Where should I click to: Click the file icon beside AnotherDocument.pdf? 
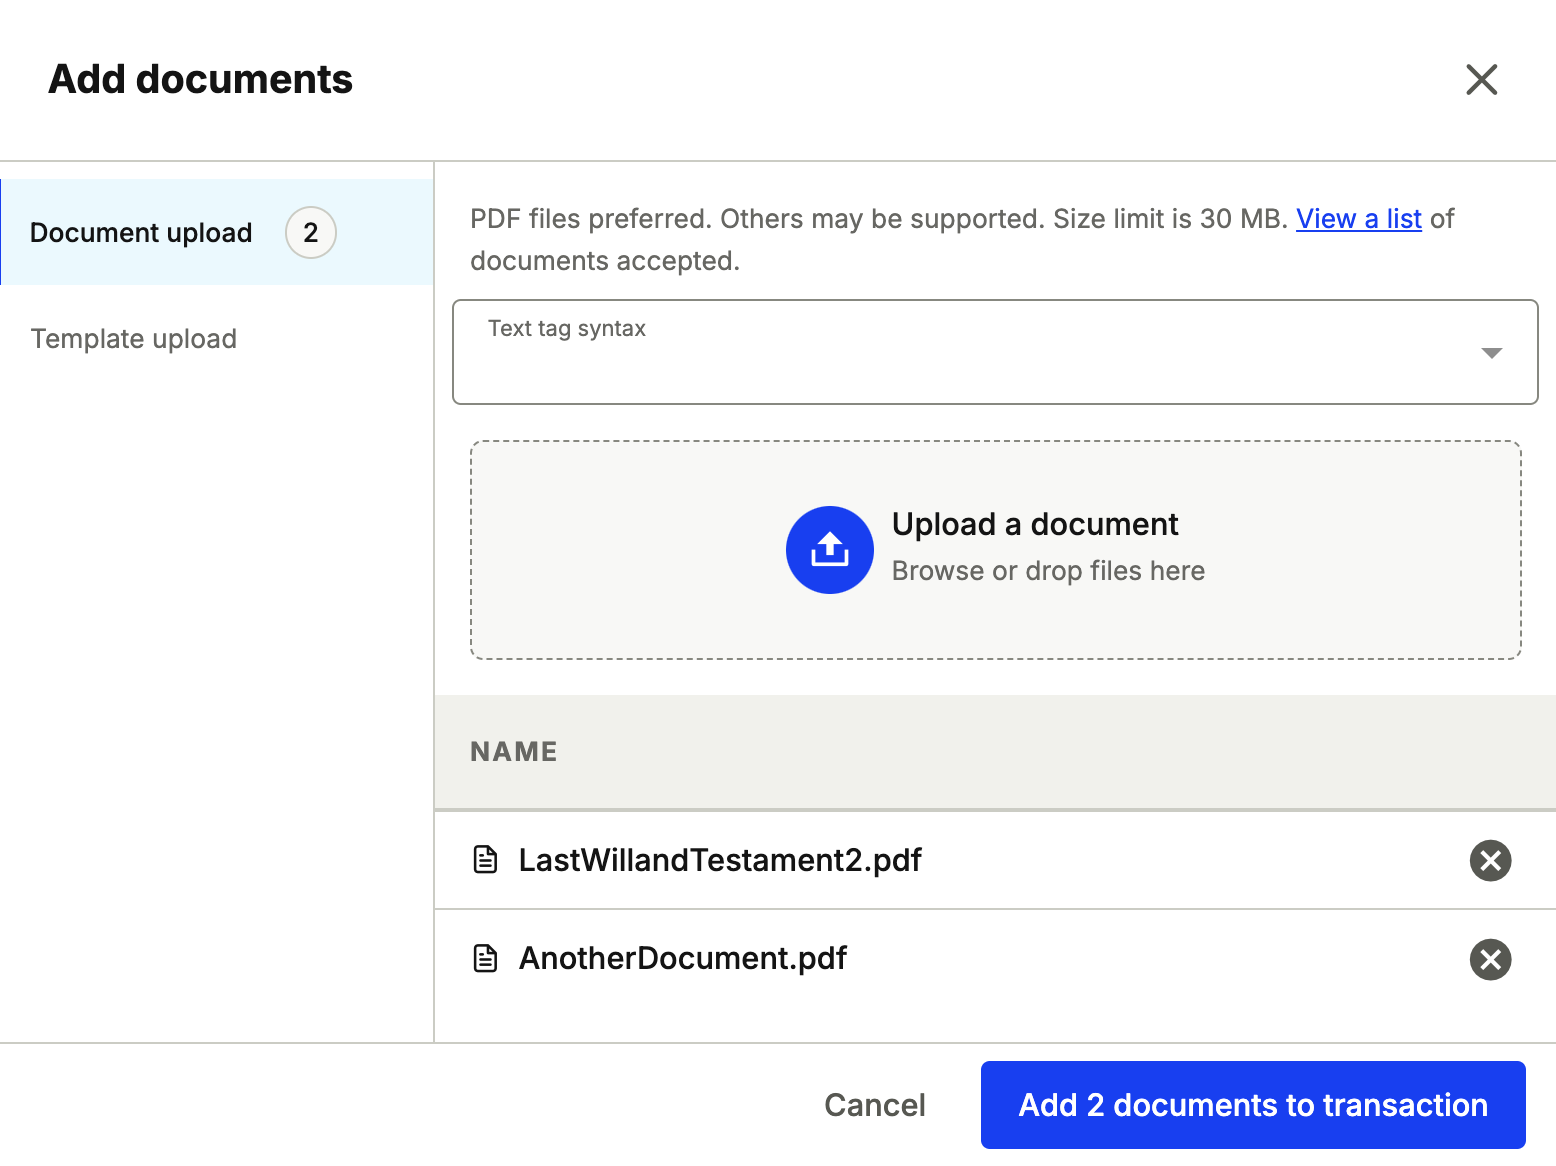(485, 958)
